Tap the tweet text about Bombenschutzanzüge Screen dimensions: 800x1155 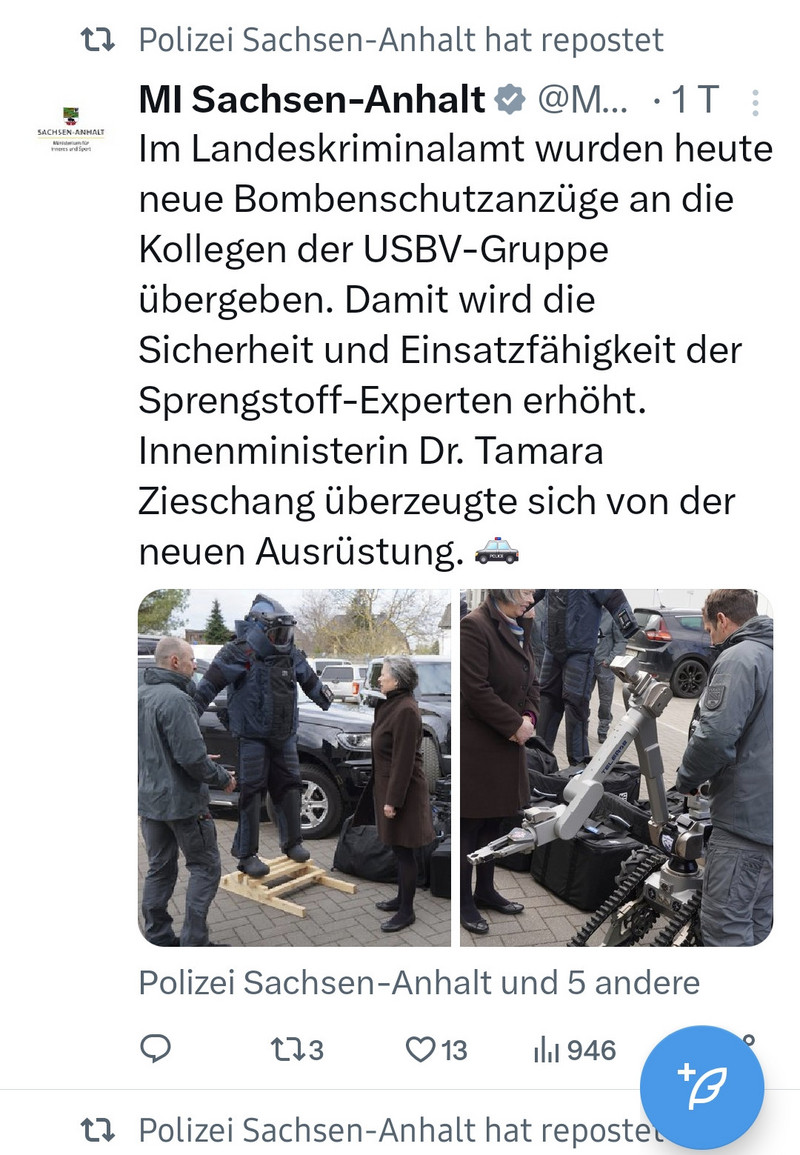click(x=455, y=350)
